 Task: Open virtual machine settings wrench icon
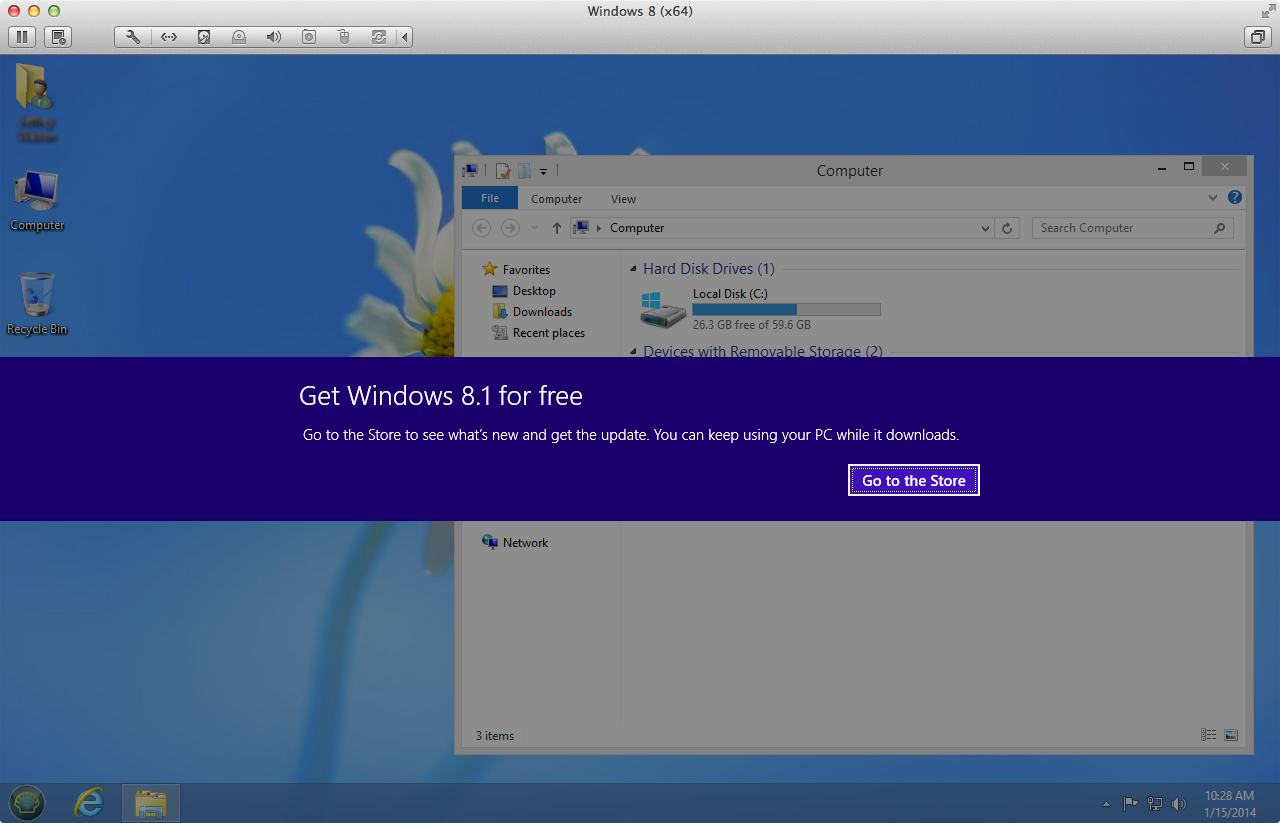pos(132,37)
